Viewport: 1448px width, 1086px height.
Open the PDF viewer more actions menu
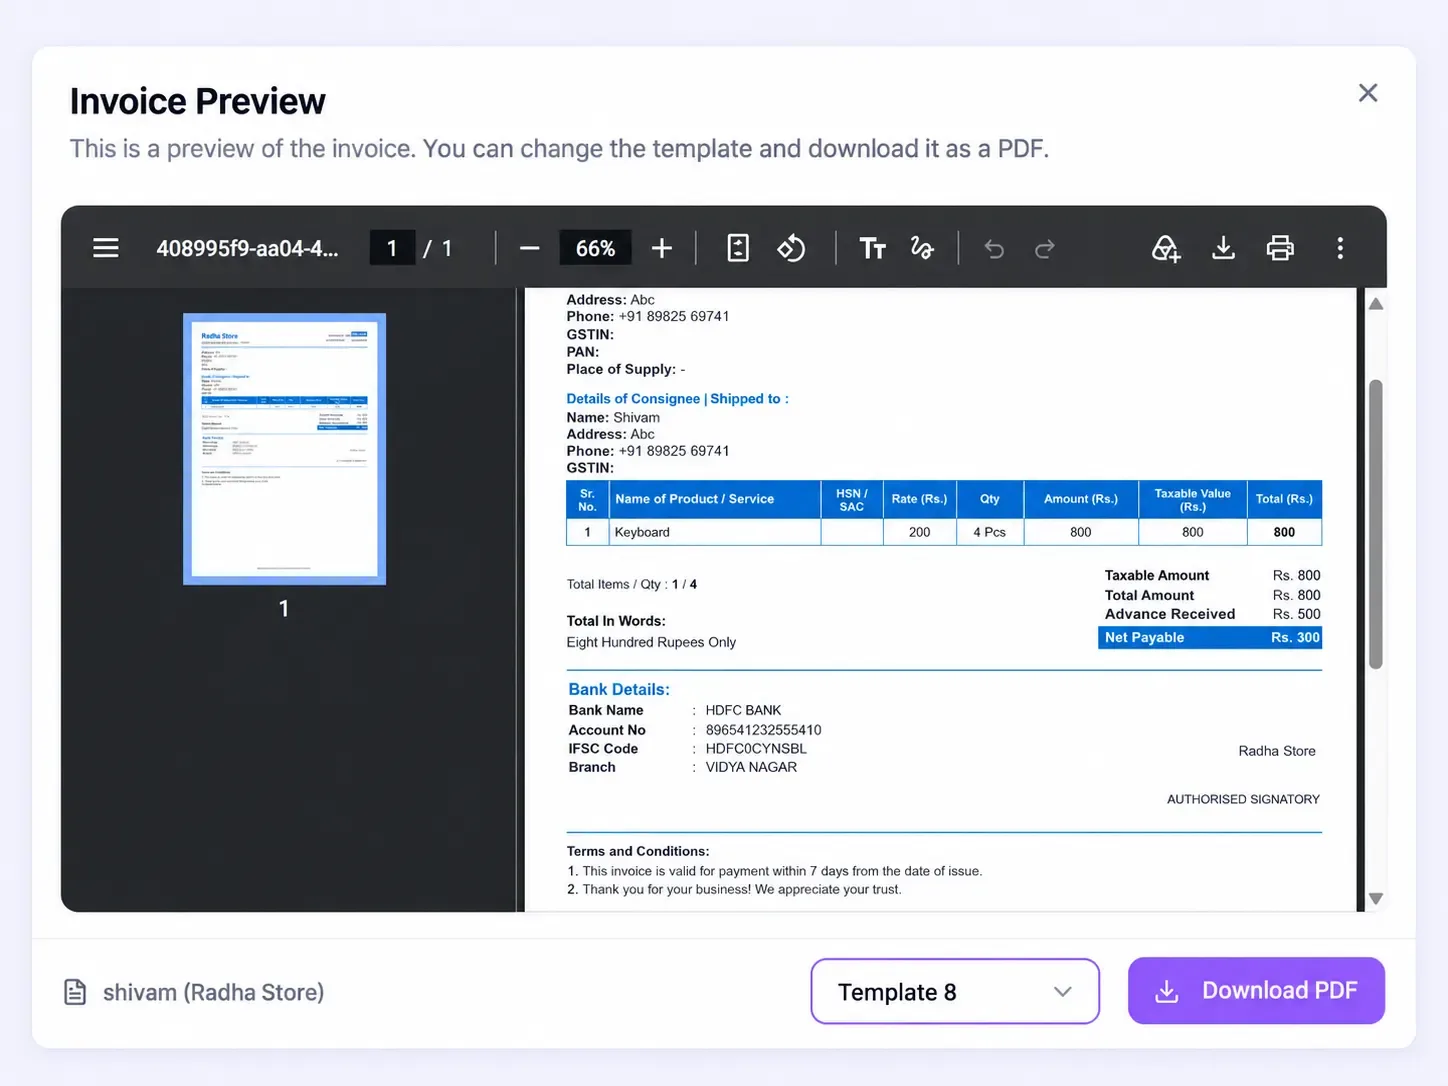point(1340,248)
